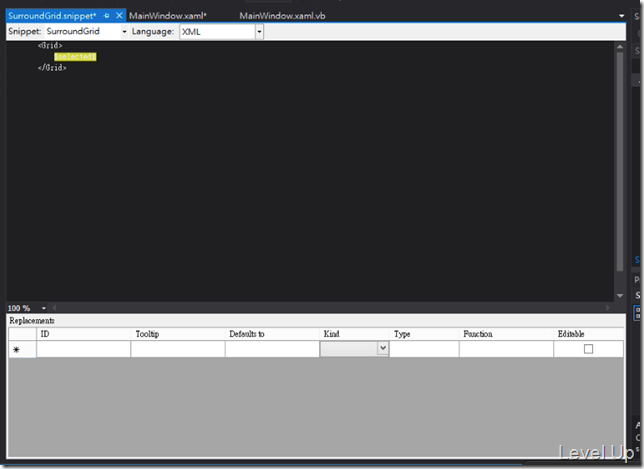Viewport: 644px width, 469px height.
Task: Switch to the SurroundGrid.snippet tab
Action: point(52,16)
